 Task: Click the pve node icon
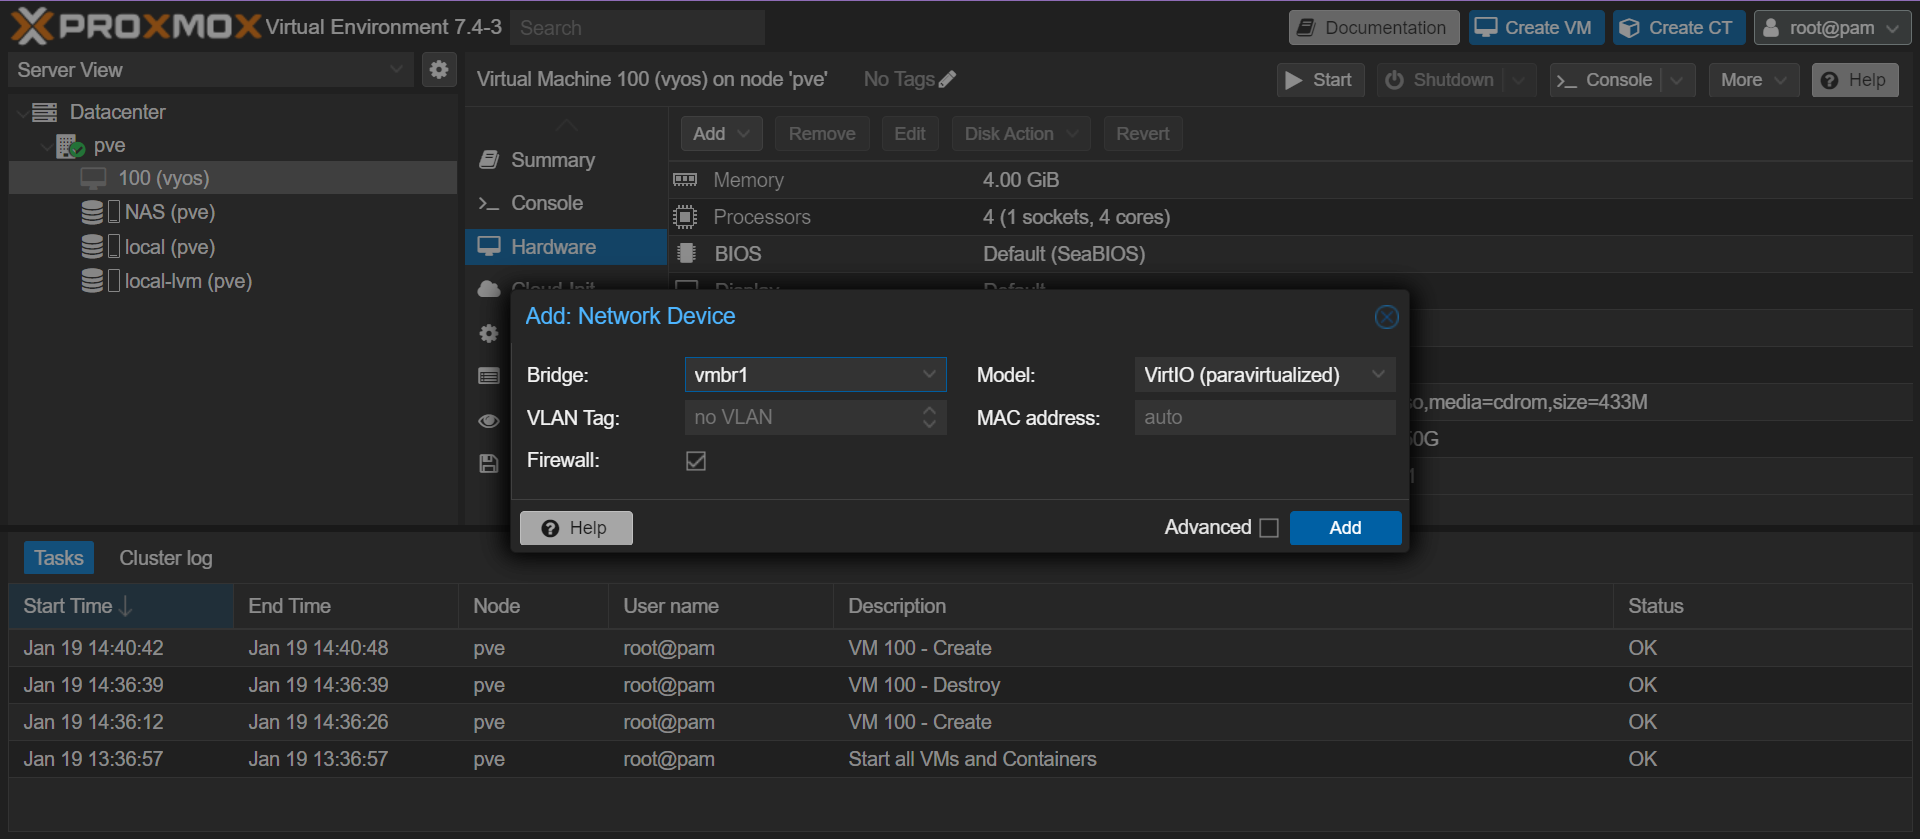70,146
